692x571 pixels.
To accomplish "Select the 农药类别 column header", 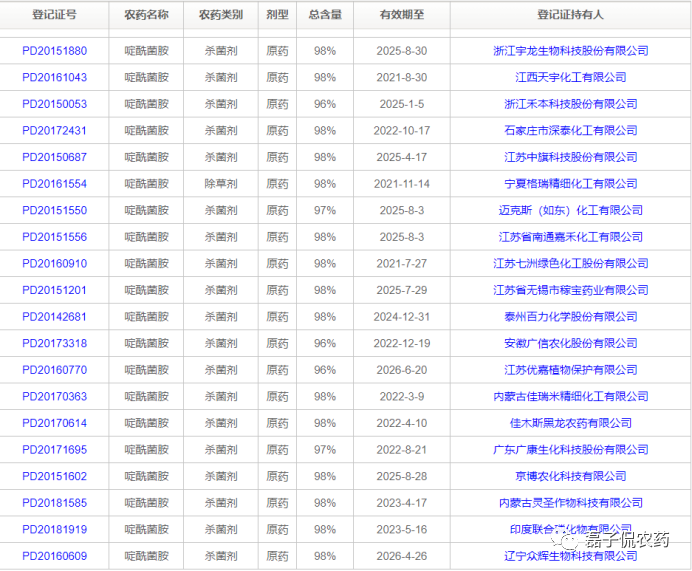I will coord(221,15).
